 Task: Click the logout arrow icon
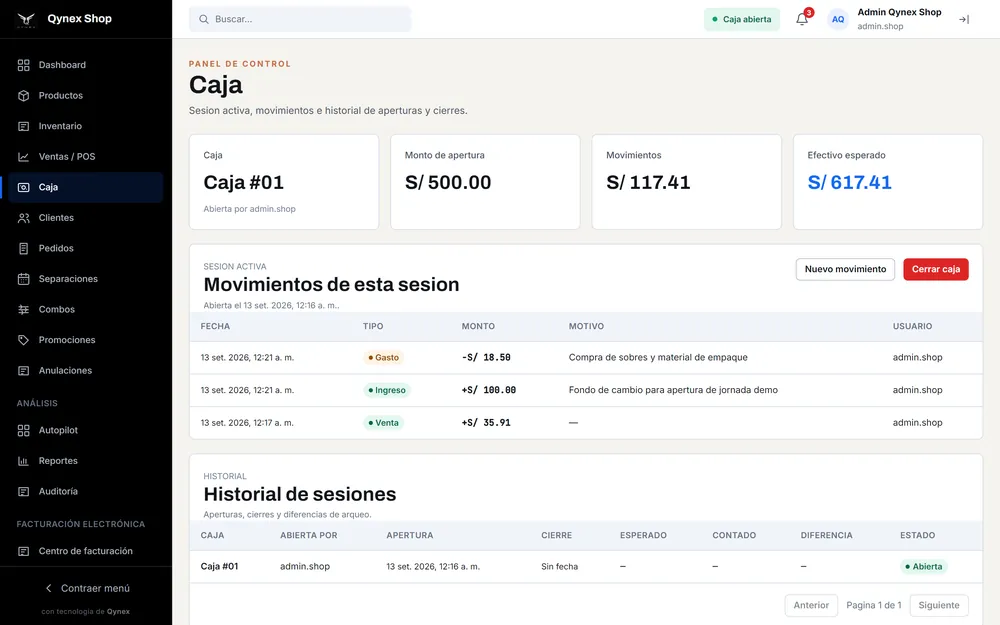click(x=964, y=19)
